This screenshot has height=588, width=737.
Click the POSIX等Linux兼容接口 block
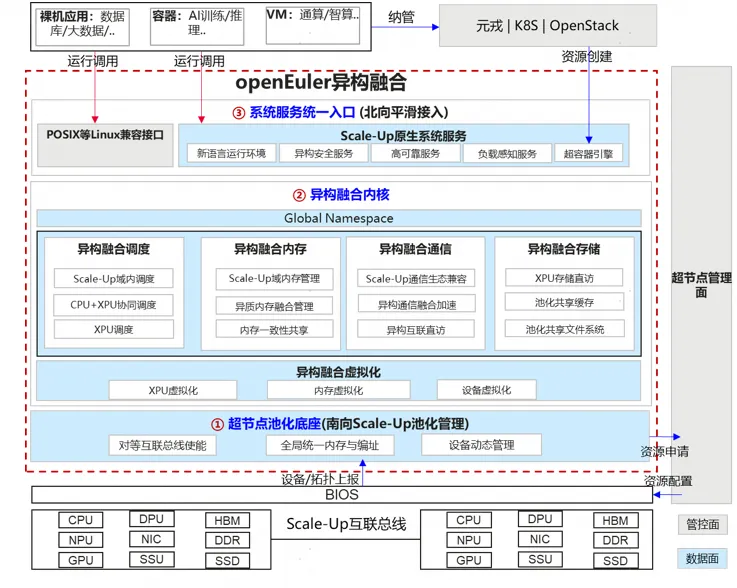coord(104,134)
